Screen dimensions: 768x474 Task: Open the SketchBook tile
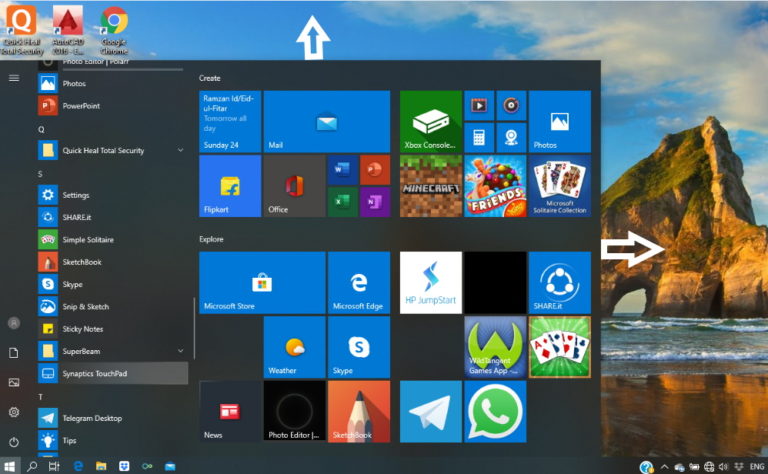click(359, 411)
